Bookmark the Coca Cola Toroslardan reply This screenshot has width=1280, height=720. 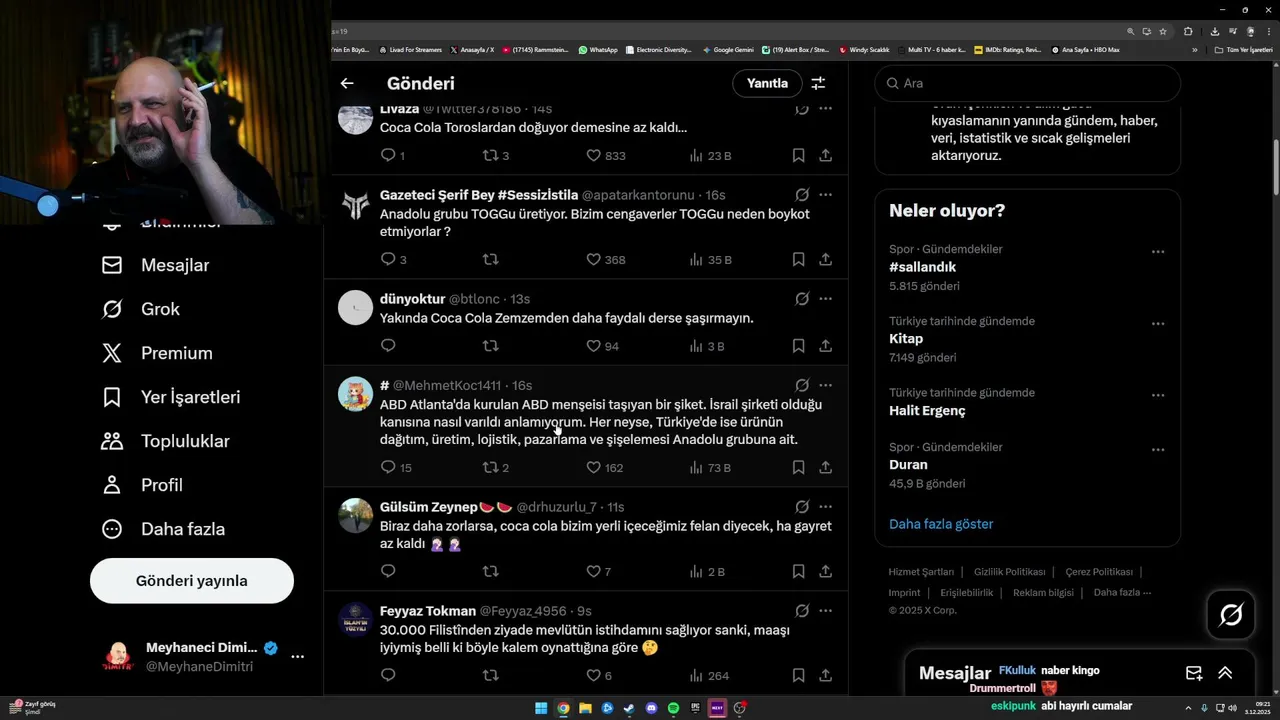point(798,156)
